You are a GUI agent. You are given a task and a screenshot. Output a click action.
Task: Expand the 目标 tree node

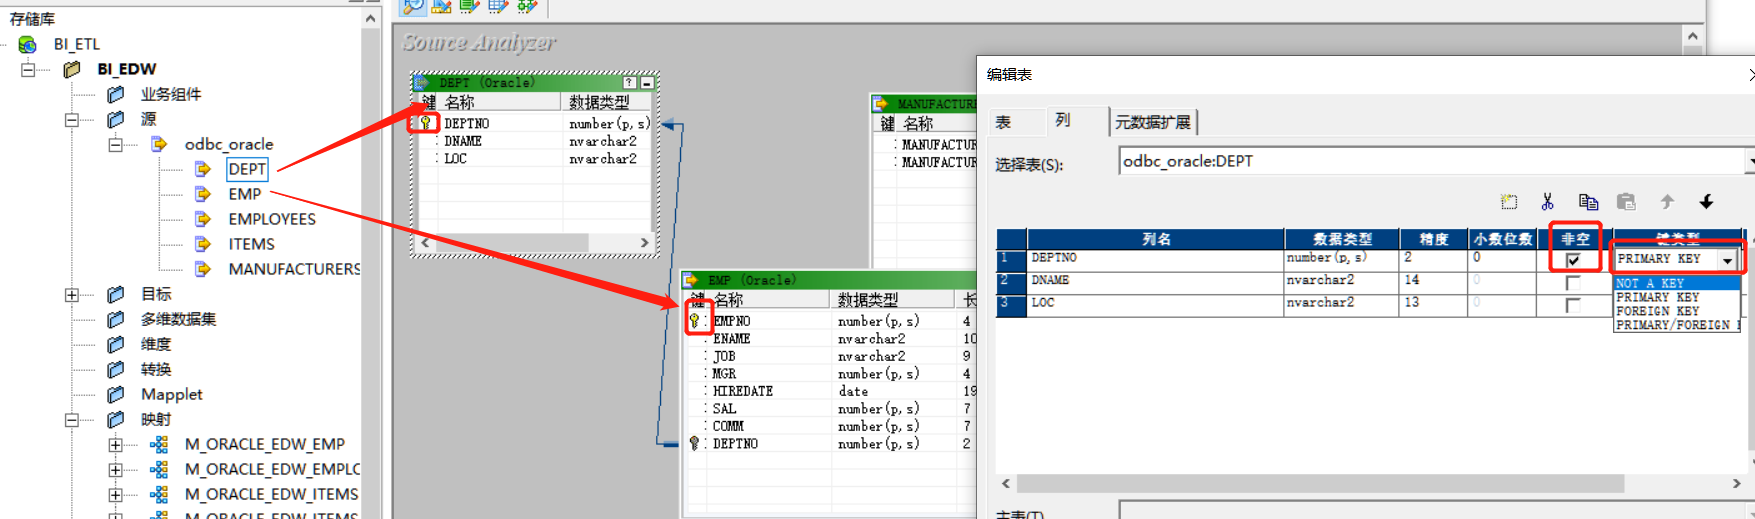(x=72, y=294)
